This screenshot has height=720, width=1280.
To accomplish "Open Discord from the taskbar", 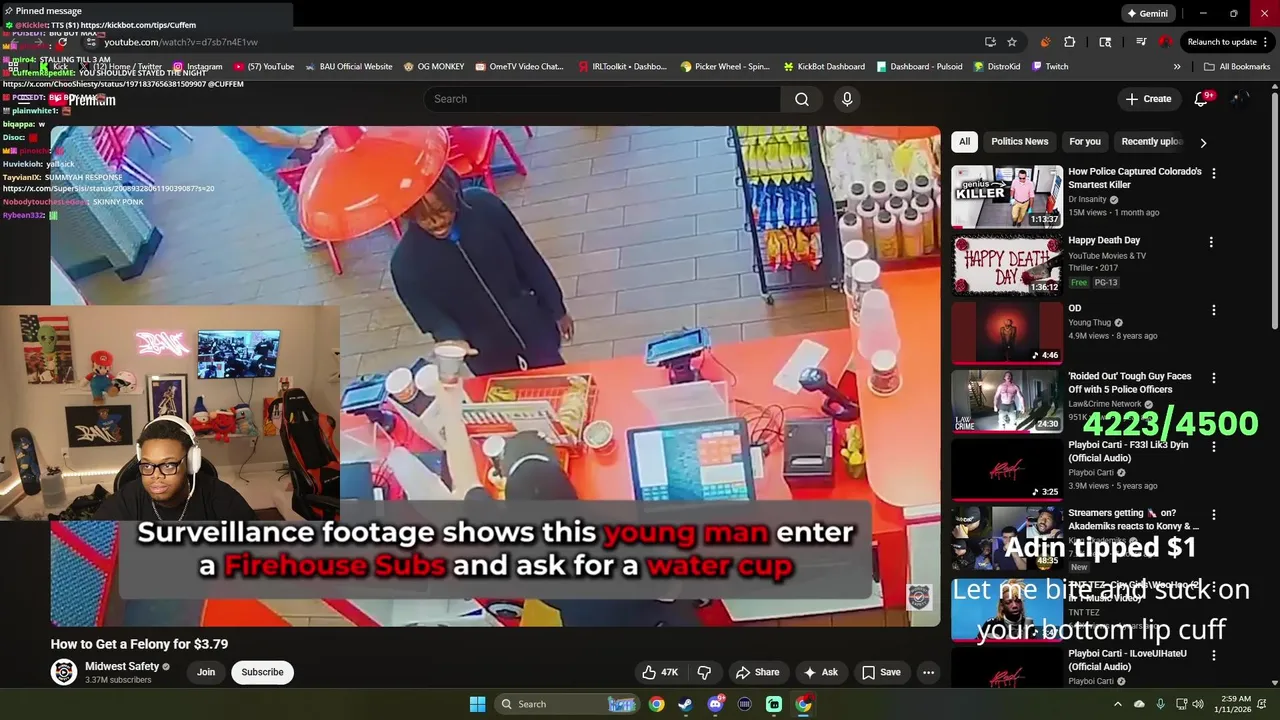I will click(x=715, y=704).
